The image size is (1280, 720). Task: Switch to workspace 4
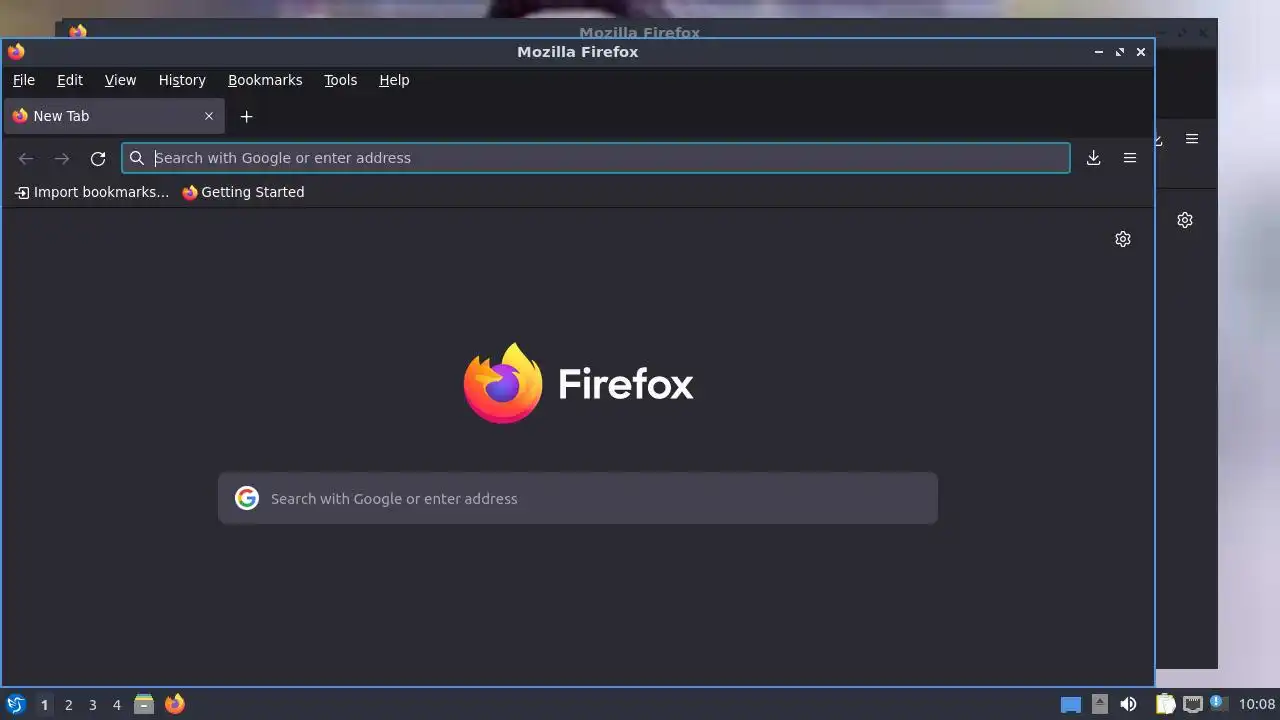click(x=116, y=705)
